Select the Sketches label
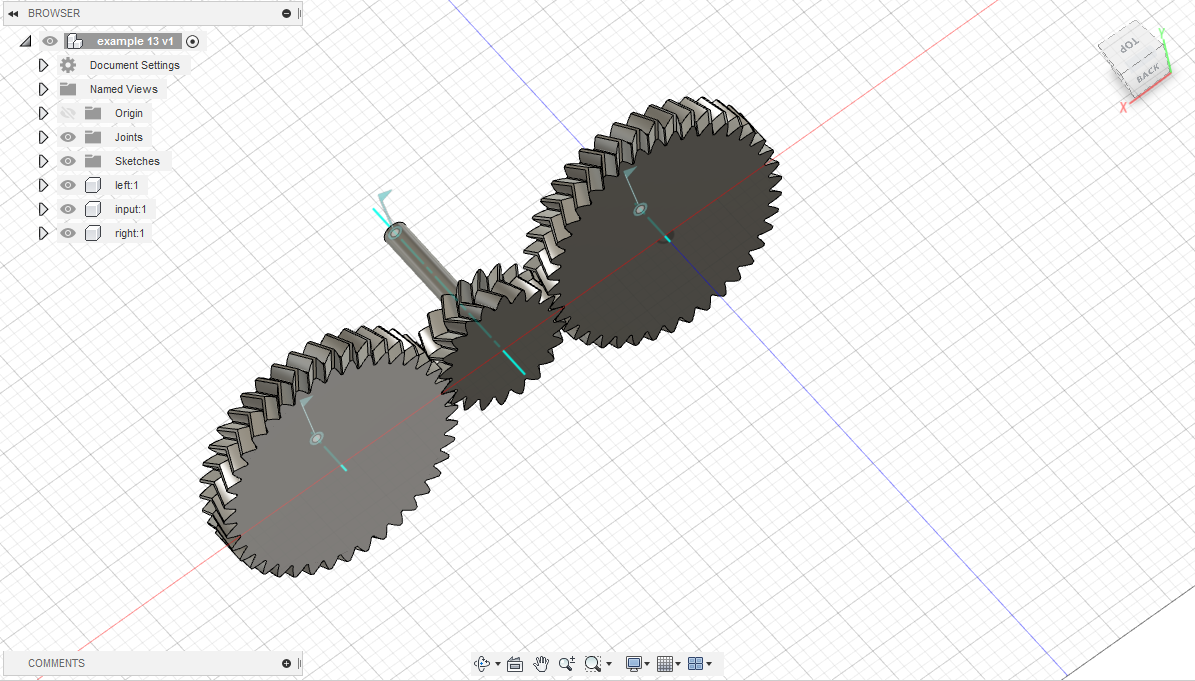Viewport: 1195px width, 681px height. (x=137, y=161)
